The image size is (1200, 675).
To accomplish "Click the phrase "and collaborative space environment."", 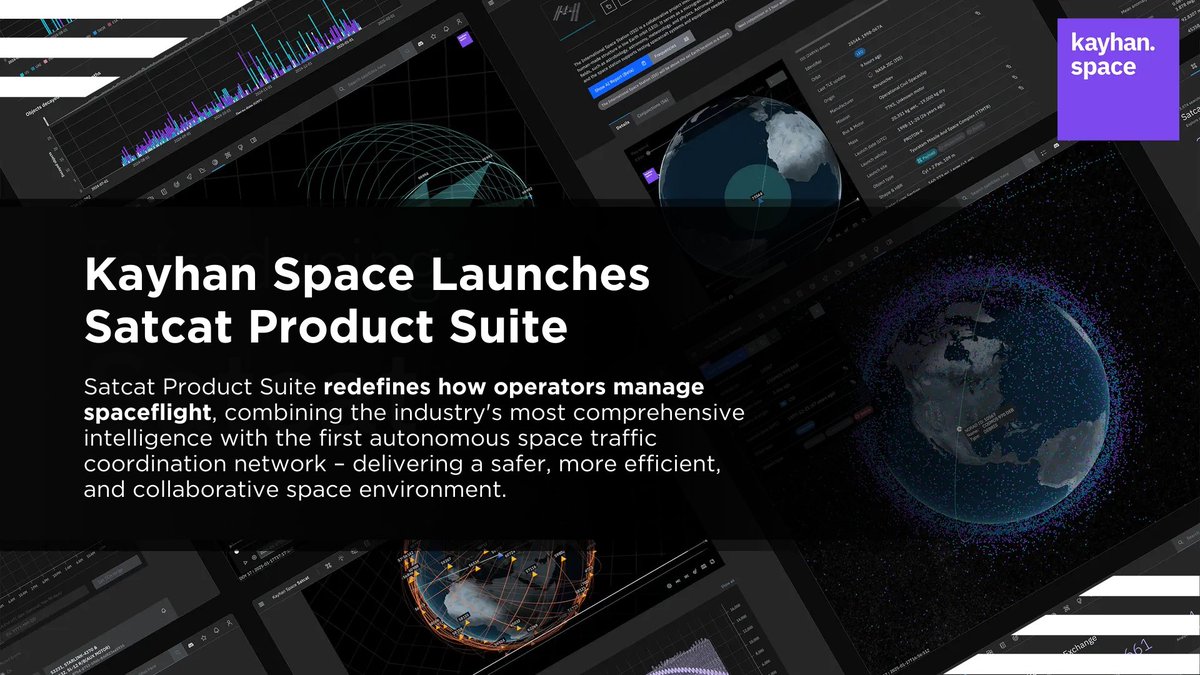I will tap(297, 491).
